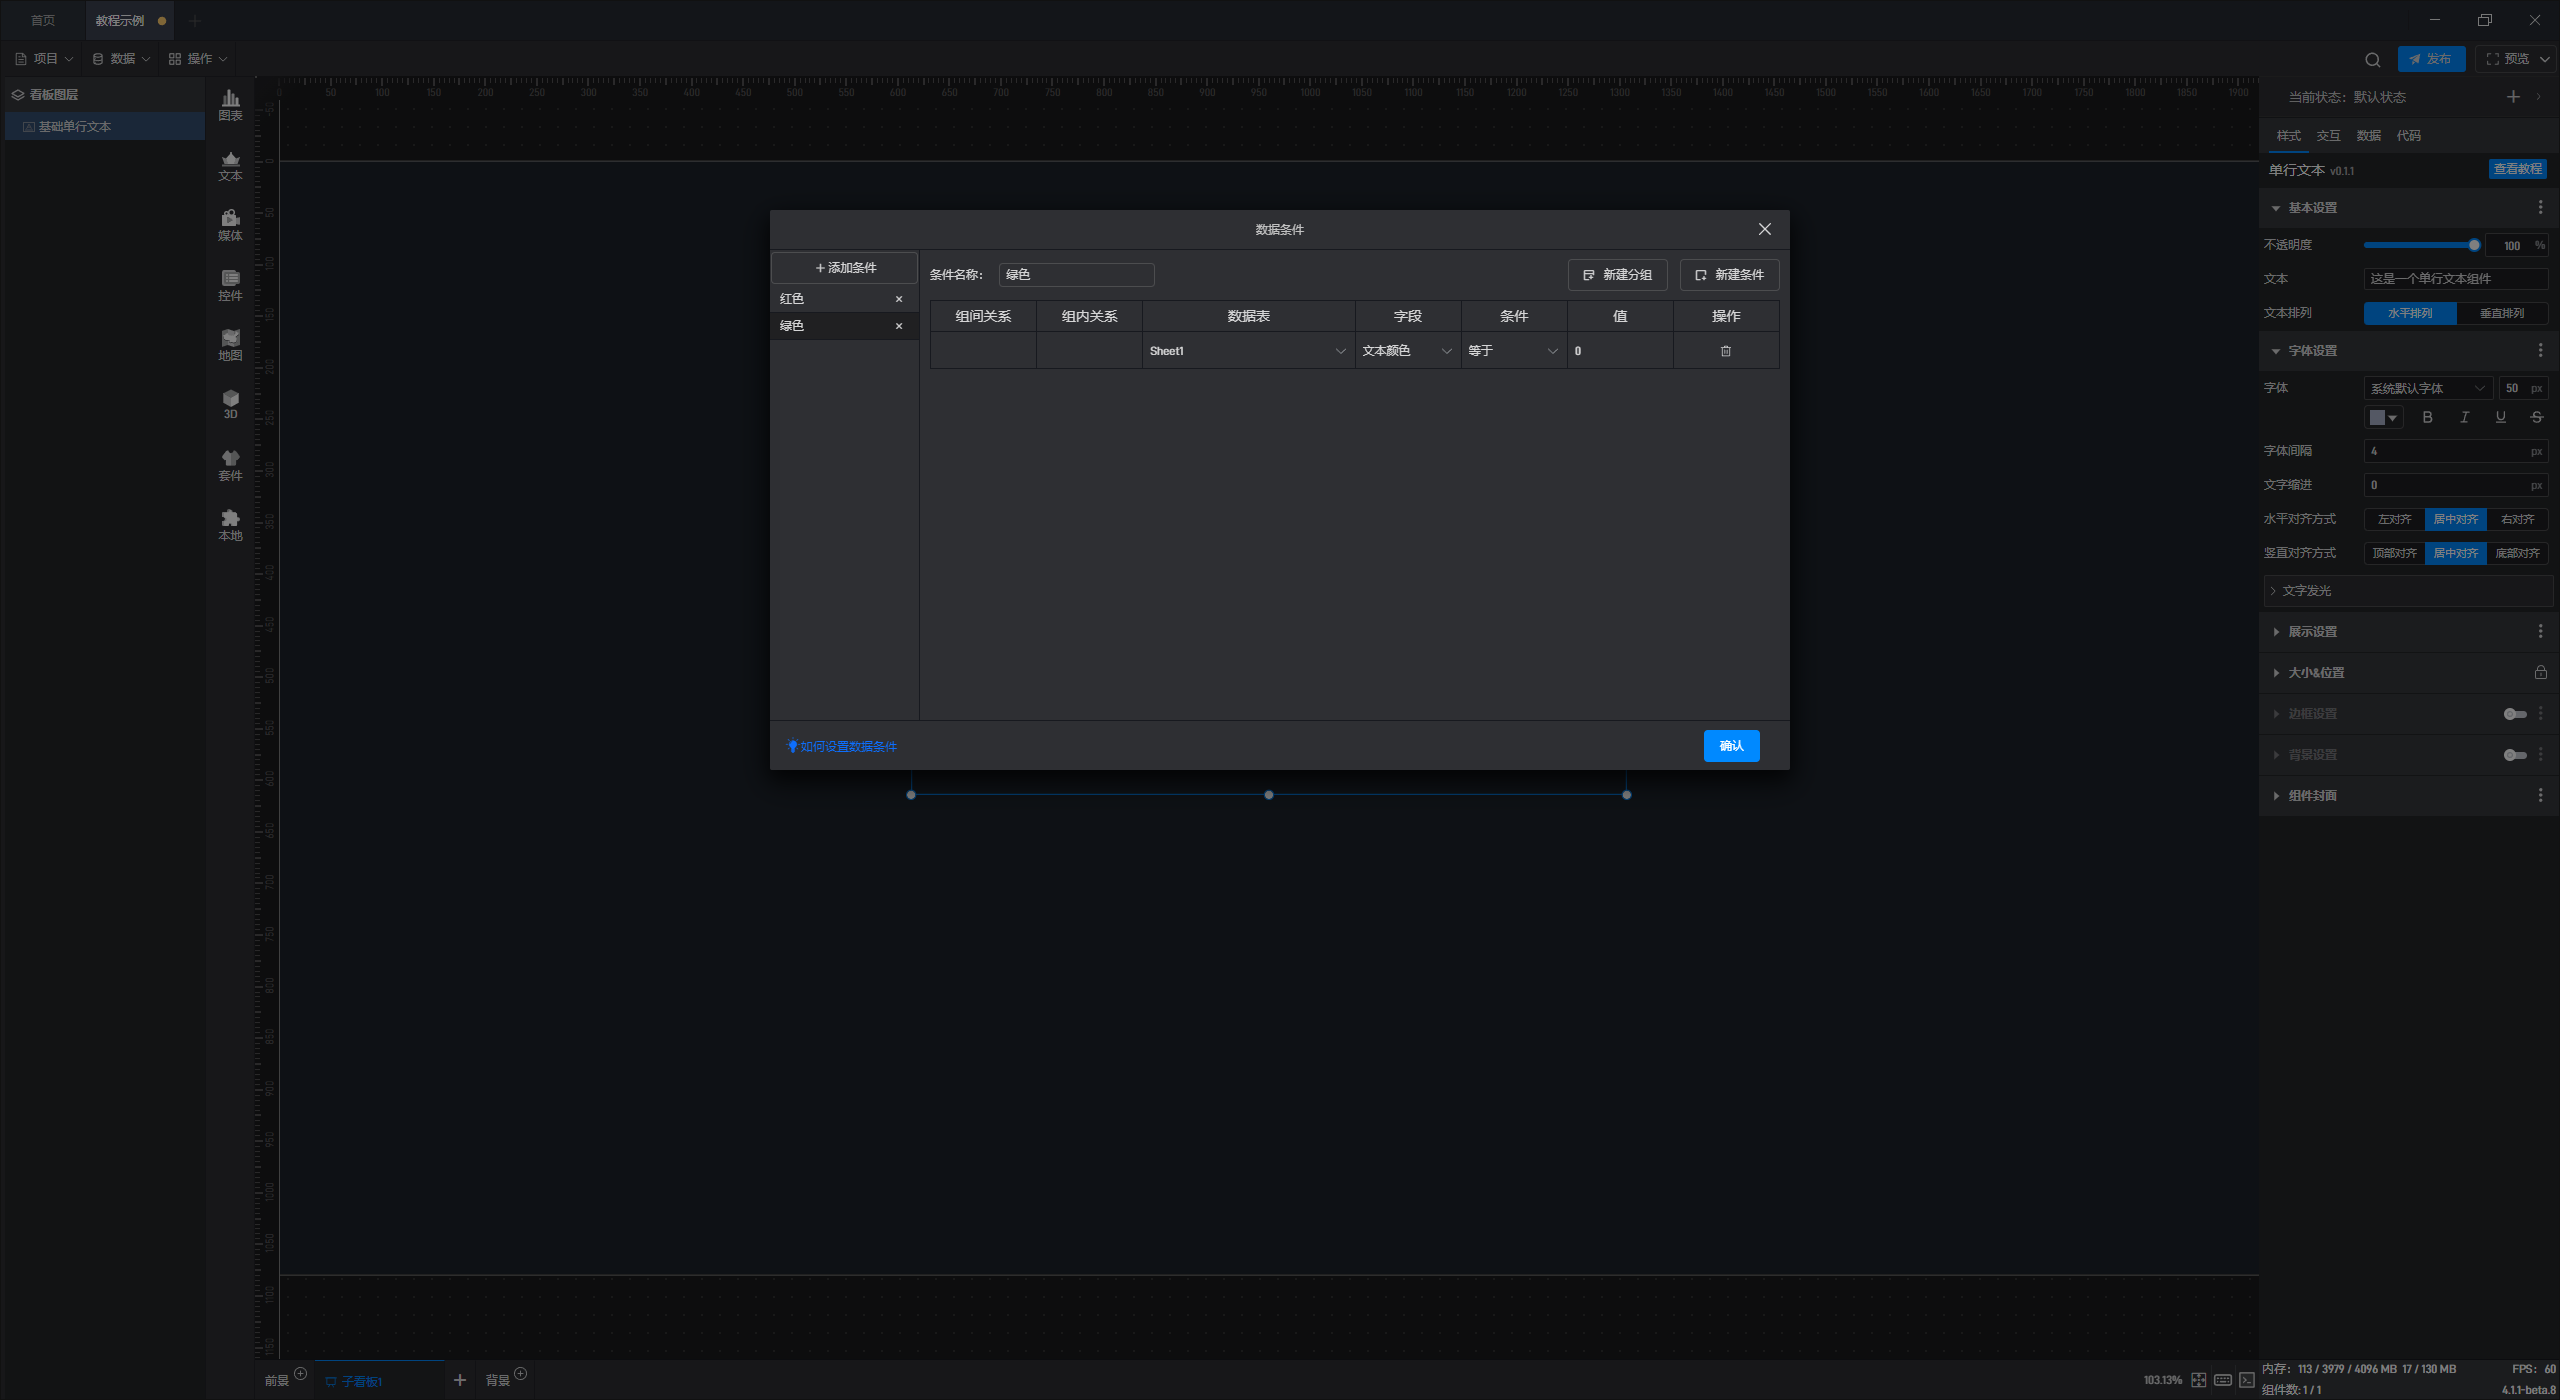Enable the 边框设置 border toggle

point(2514,714)
